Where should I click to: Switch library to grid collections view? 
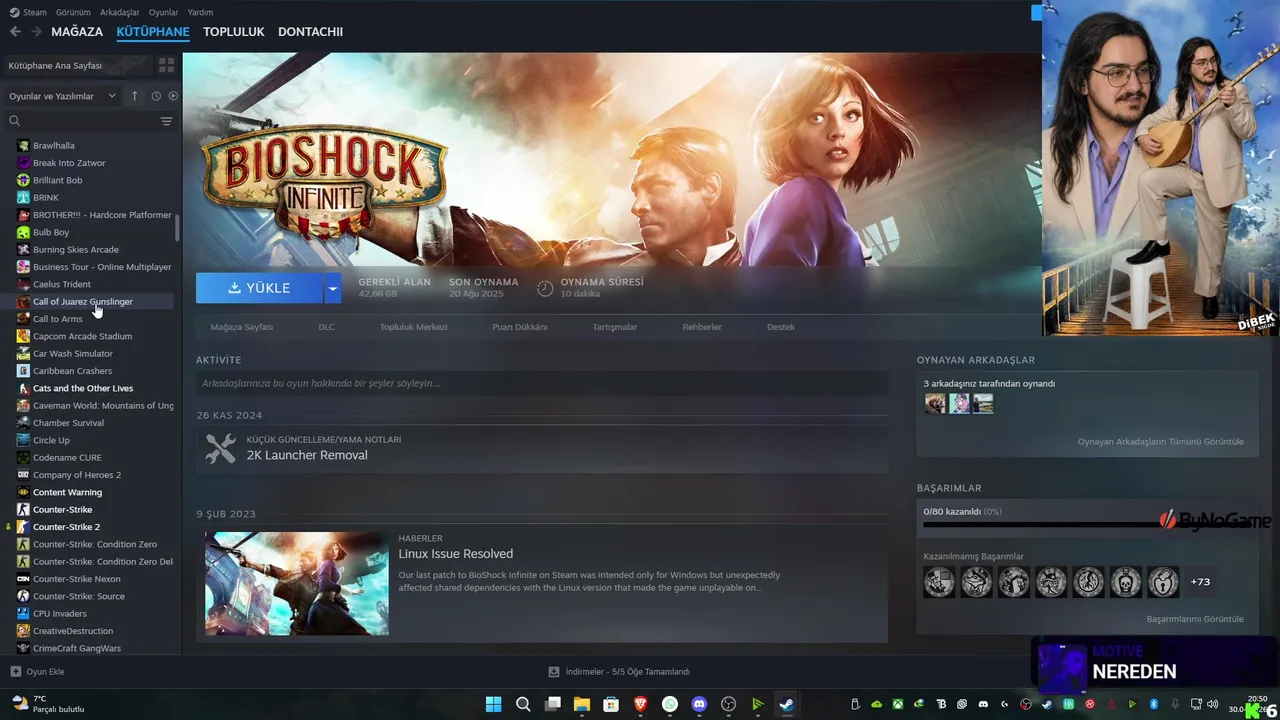pyautogui.click(x=166, y=65)
